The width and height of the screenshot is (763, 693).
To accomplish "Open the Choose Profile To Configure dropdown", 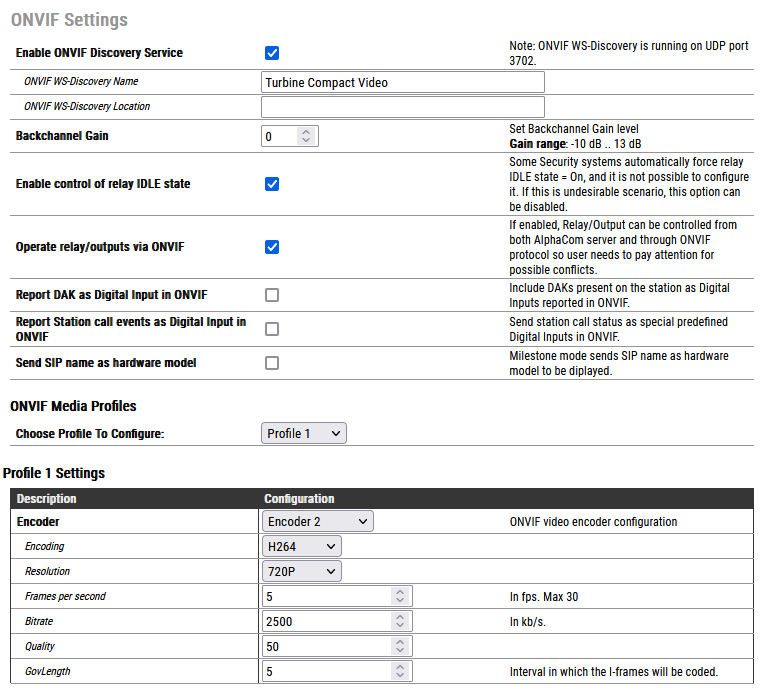I will 304,433.
